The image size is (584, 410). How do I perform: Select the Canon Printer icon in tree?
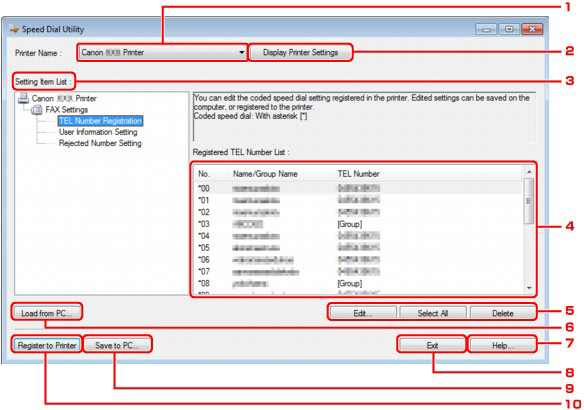click(23, 98)
